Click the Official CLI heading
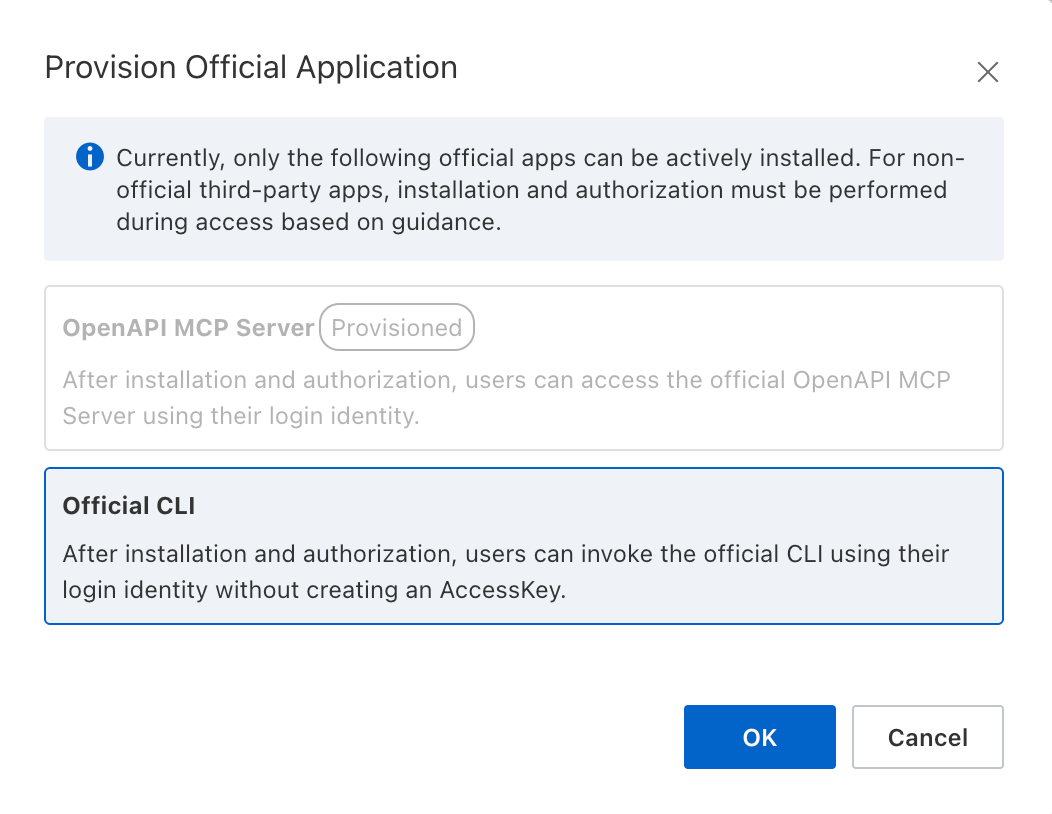 129,506
